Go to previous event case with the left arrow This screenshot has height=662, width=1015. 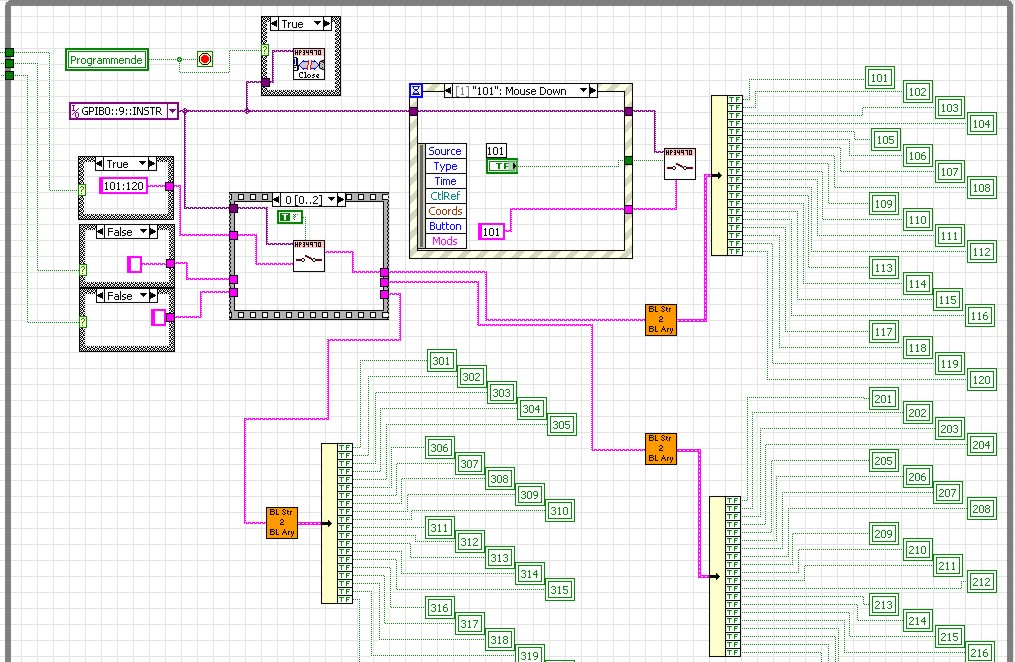tap(448, 91)
